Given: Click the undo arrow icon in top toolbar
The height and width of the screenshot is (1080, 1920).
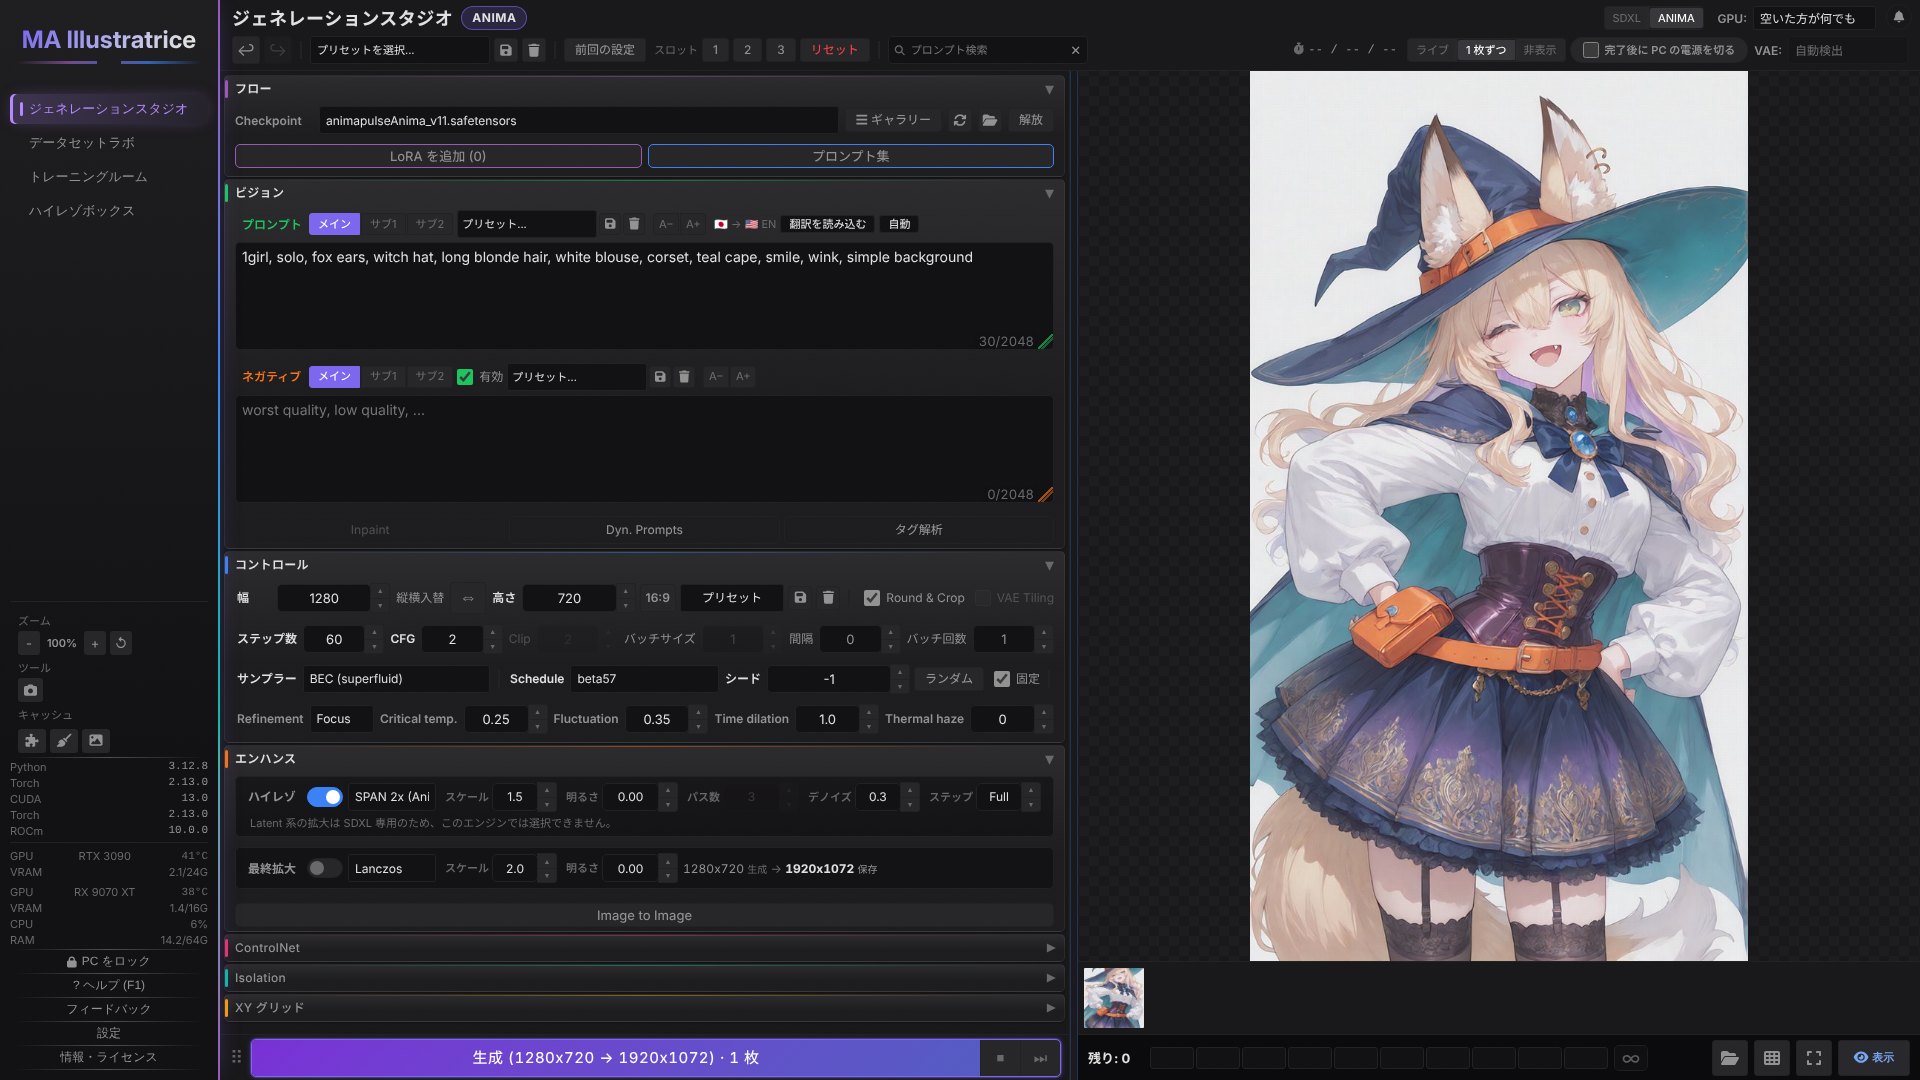Looking at the screenshot, I should [x=246, y=50].
